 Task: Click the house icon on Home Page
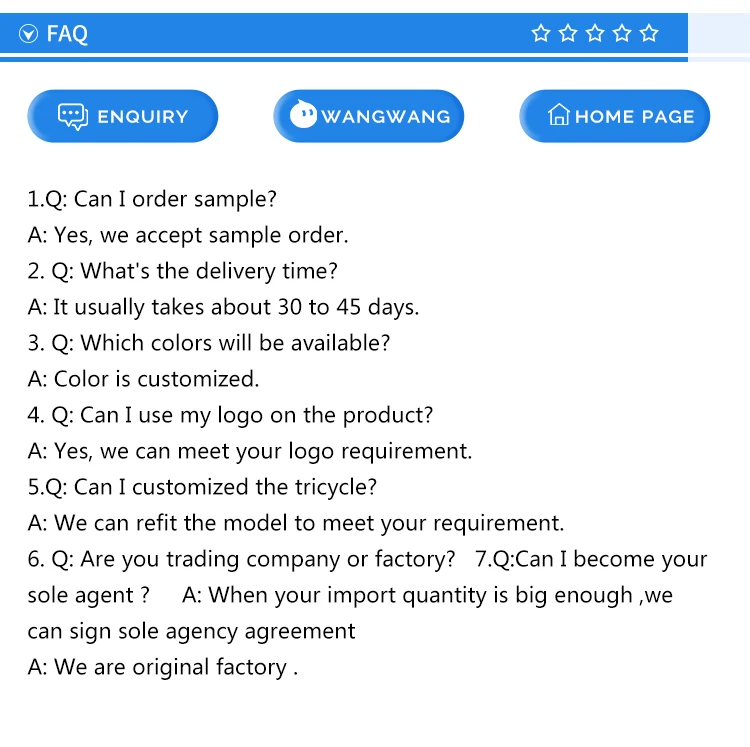point(559,116)
